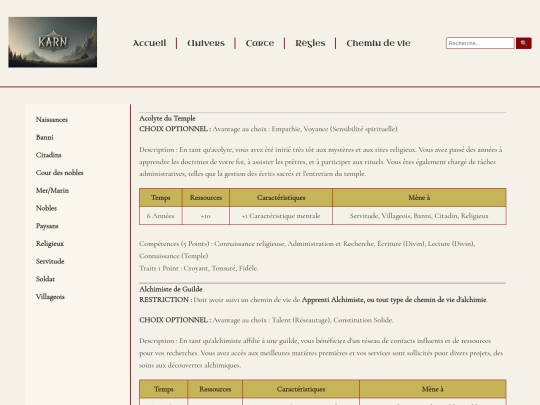Click the red search magnifier button
The height and width of the screenshot is (405, 540).
523,43
